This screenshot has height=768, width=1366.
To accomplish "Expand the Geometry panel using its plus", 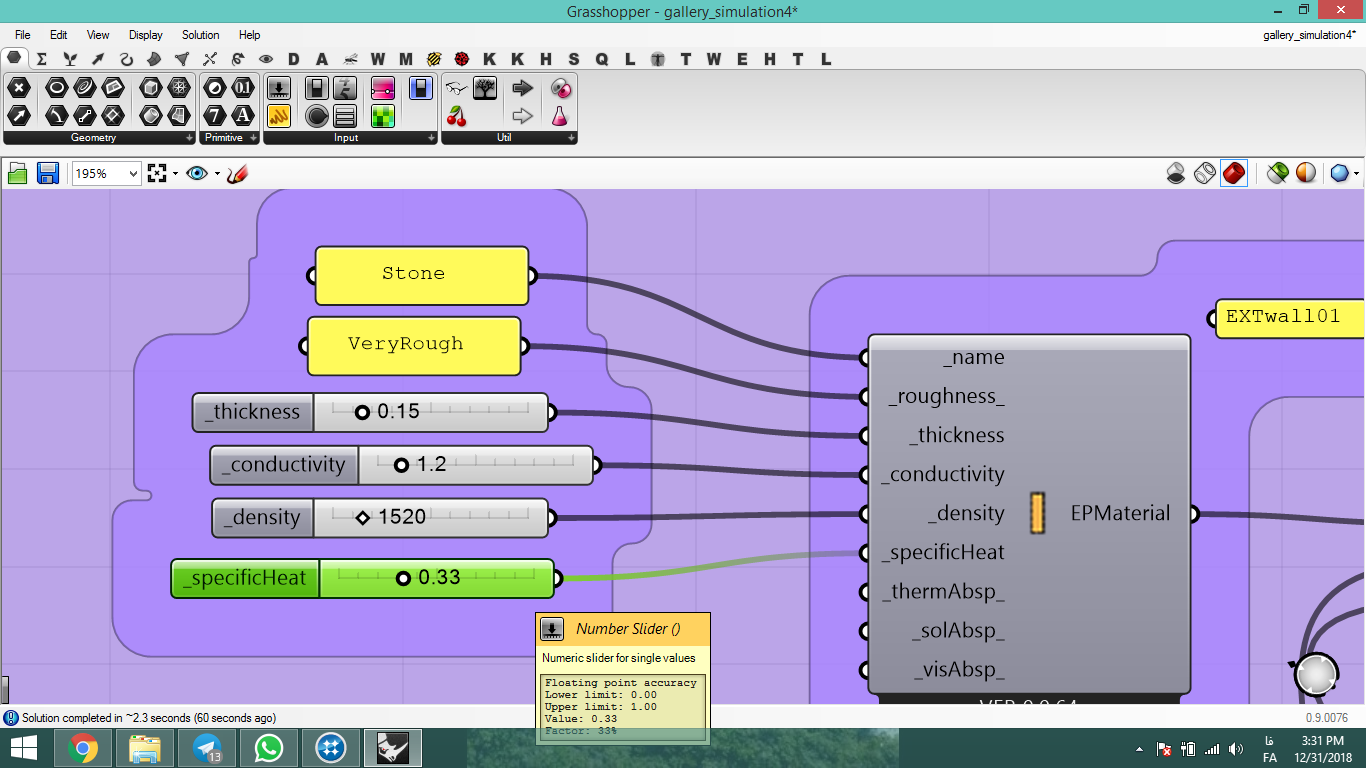I will [189, 138].
